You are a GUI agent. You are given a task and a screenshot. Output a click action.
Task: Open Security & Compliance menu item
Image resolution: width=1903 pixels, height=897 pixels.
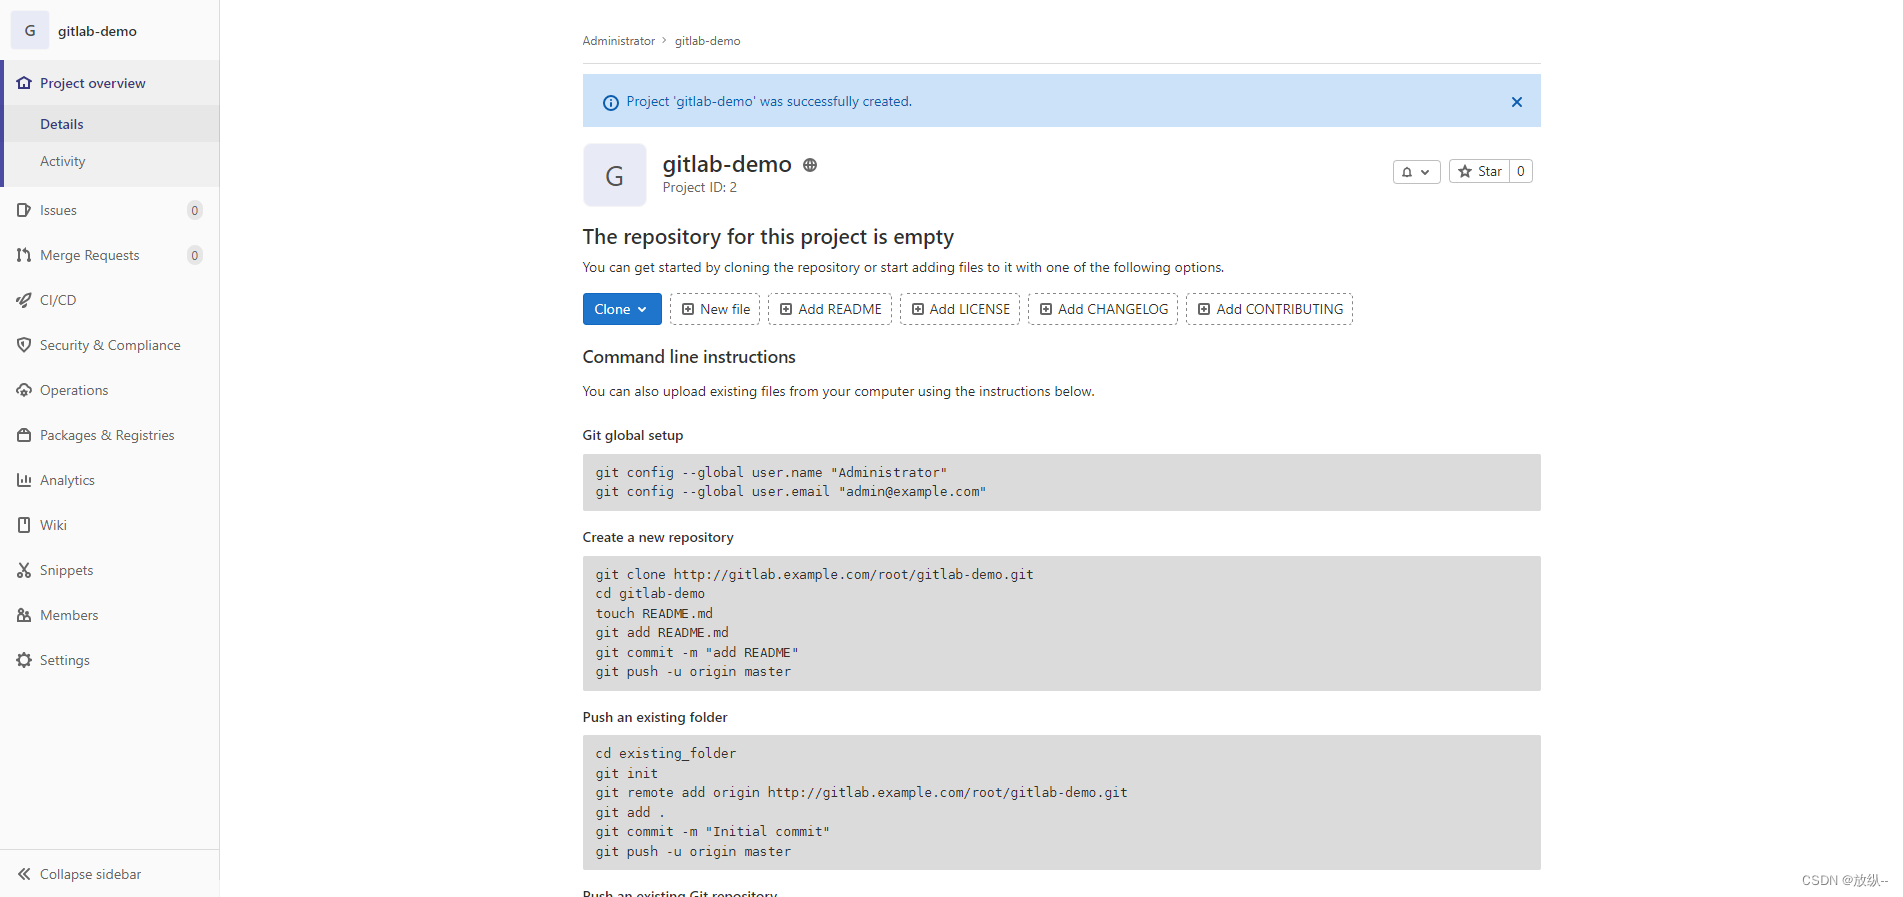(x=110, y=345)
